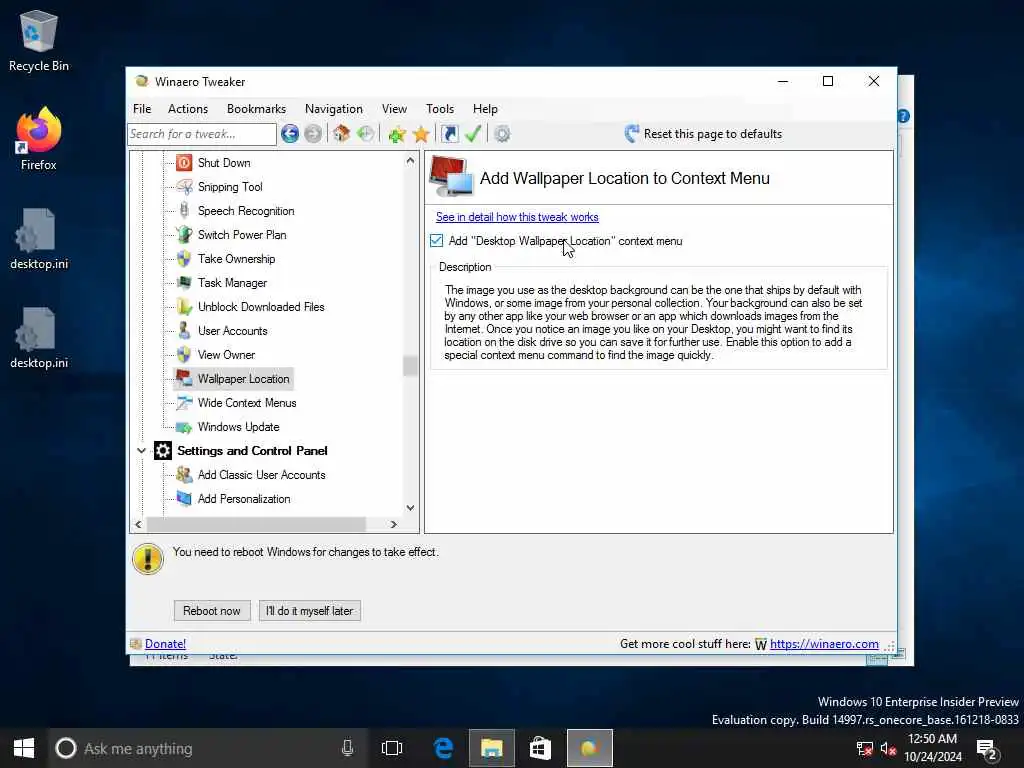Open File Explorer from the taskbar
Screen dimensions: 1024x768
[x=492, y=748]
